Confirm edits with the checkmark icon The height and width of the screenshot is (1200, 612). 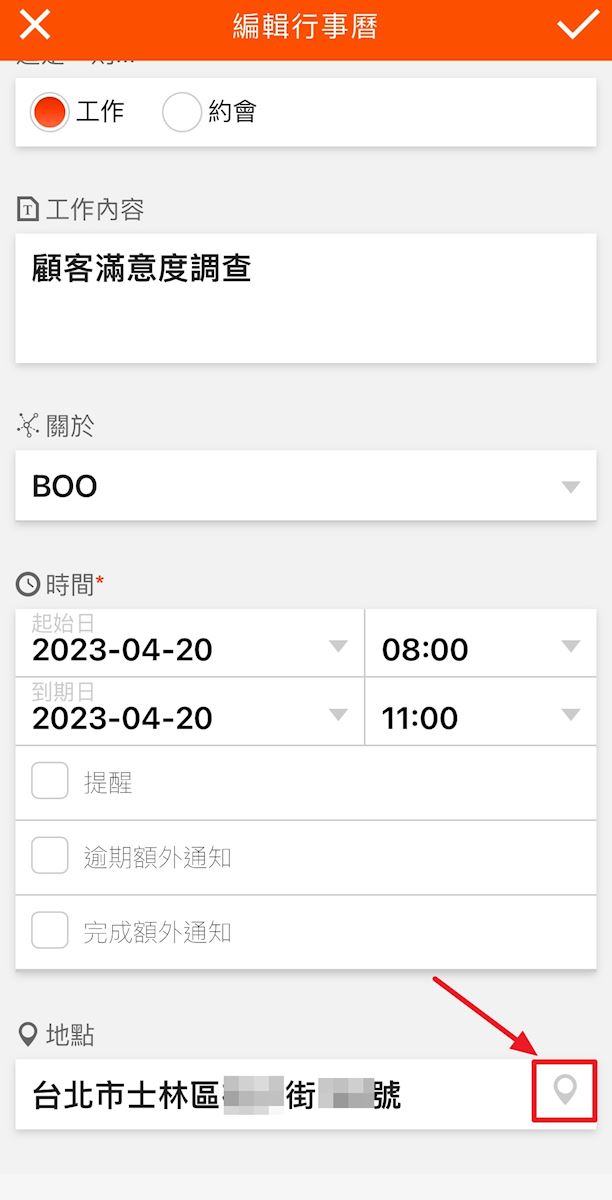click(577, 27)
